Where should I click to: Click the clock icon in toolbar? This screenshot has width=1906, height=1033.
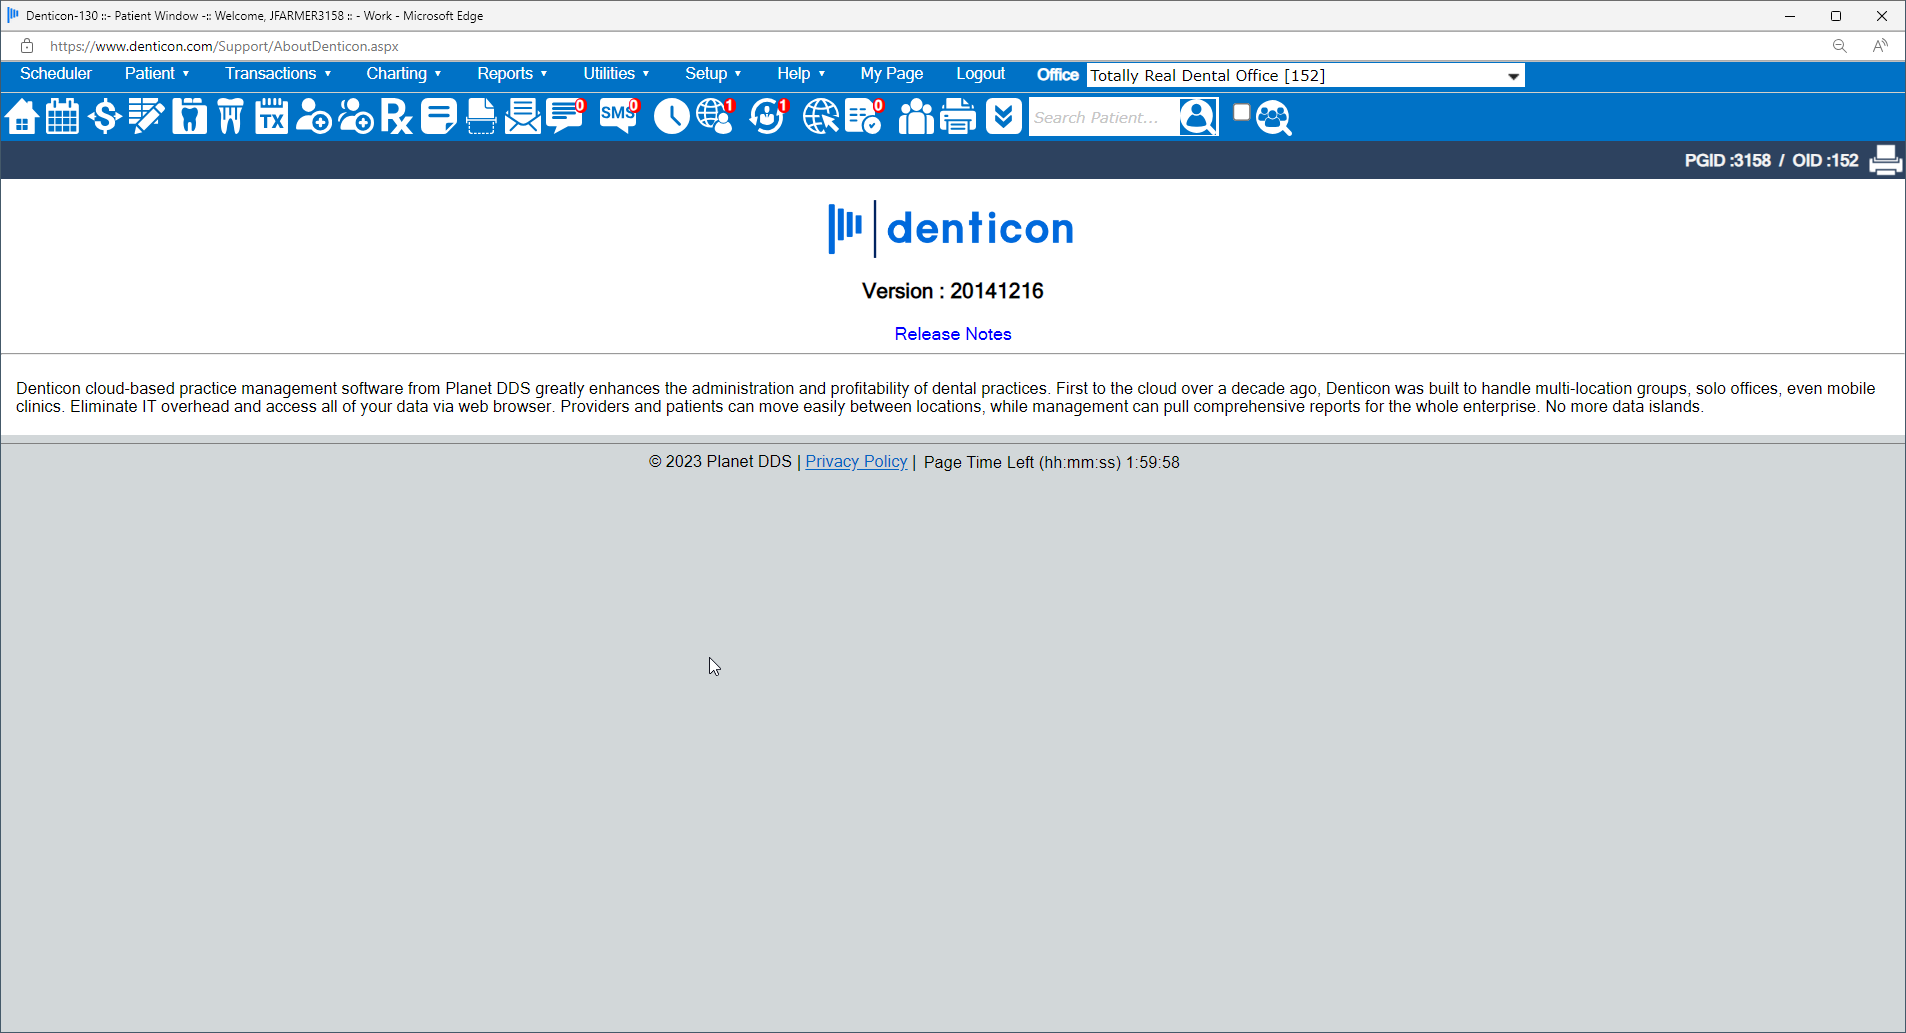coord(671,117)
